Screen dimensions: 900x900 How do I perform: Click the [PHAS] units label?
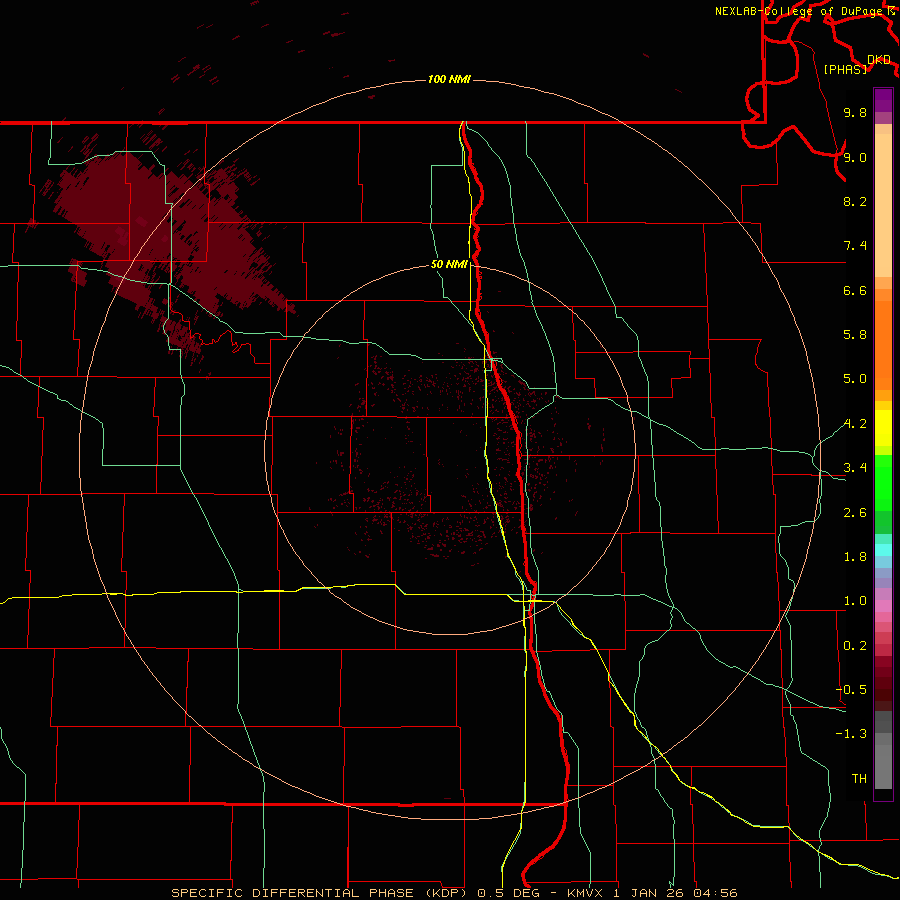(845, 70)
